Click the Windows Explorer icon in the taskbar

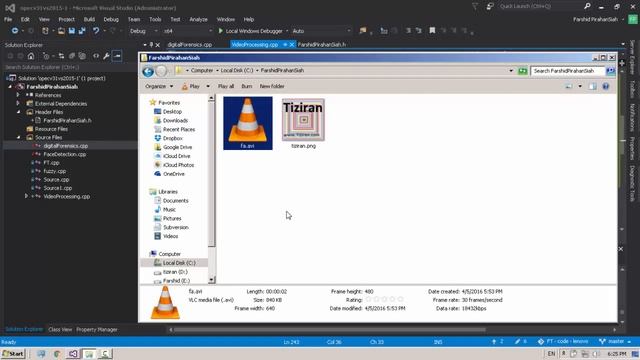pyautogui.click(x=89, y=354)
